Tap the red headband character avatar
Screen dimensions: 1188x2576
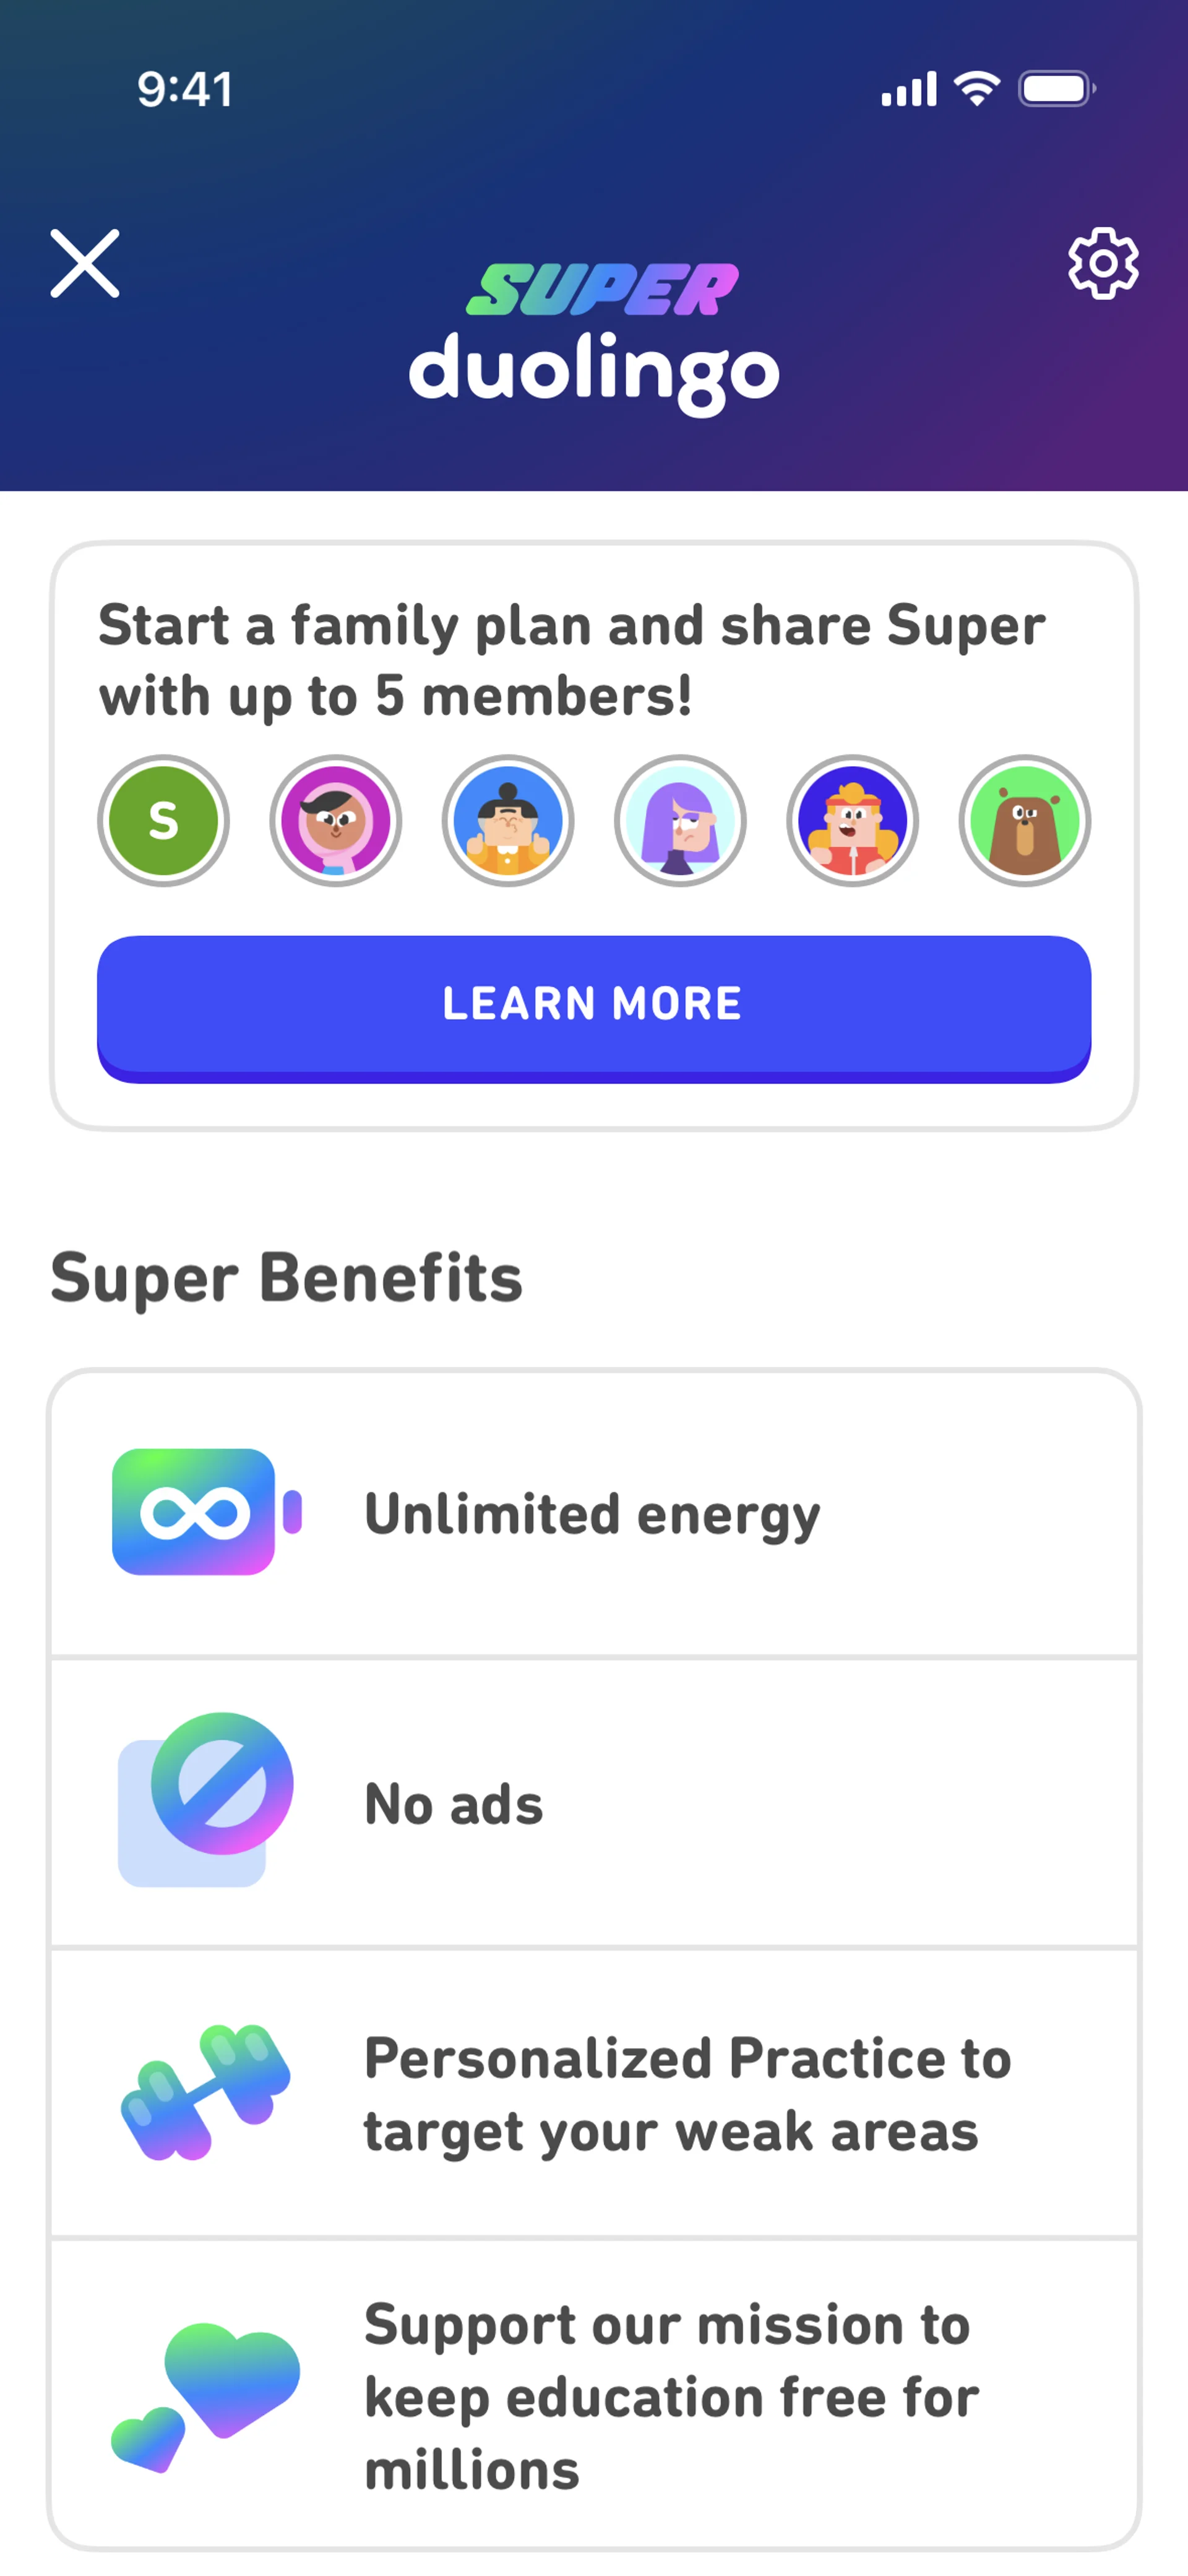pyautogui.click(x=852, y=821)
